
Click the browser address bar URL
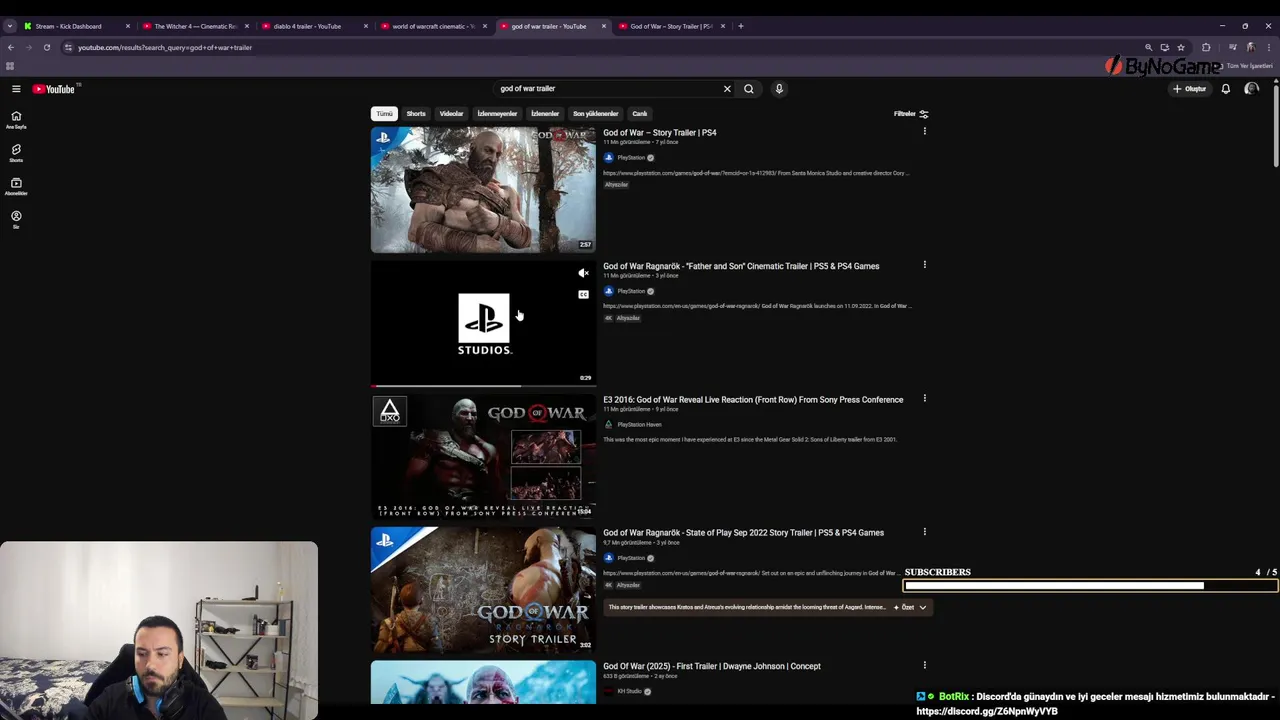[x=165, y=47]
